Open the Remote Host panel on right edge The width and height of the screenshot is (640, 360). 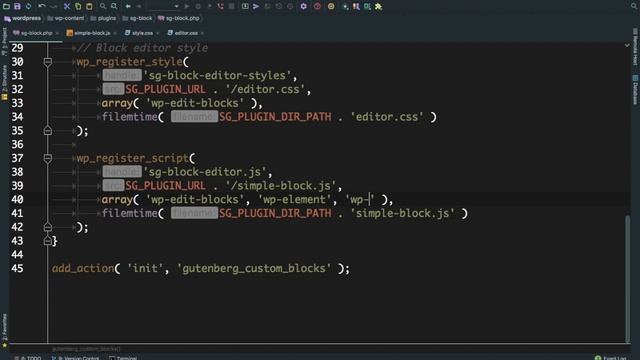point(635,47)
